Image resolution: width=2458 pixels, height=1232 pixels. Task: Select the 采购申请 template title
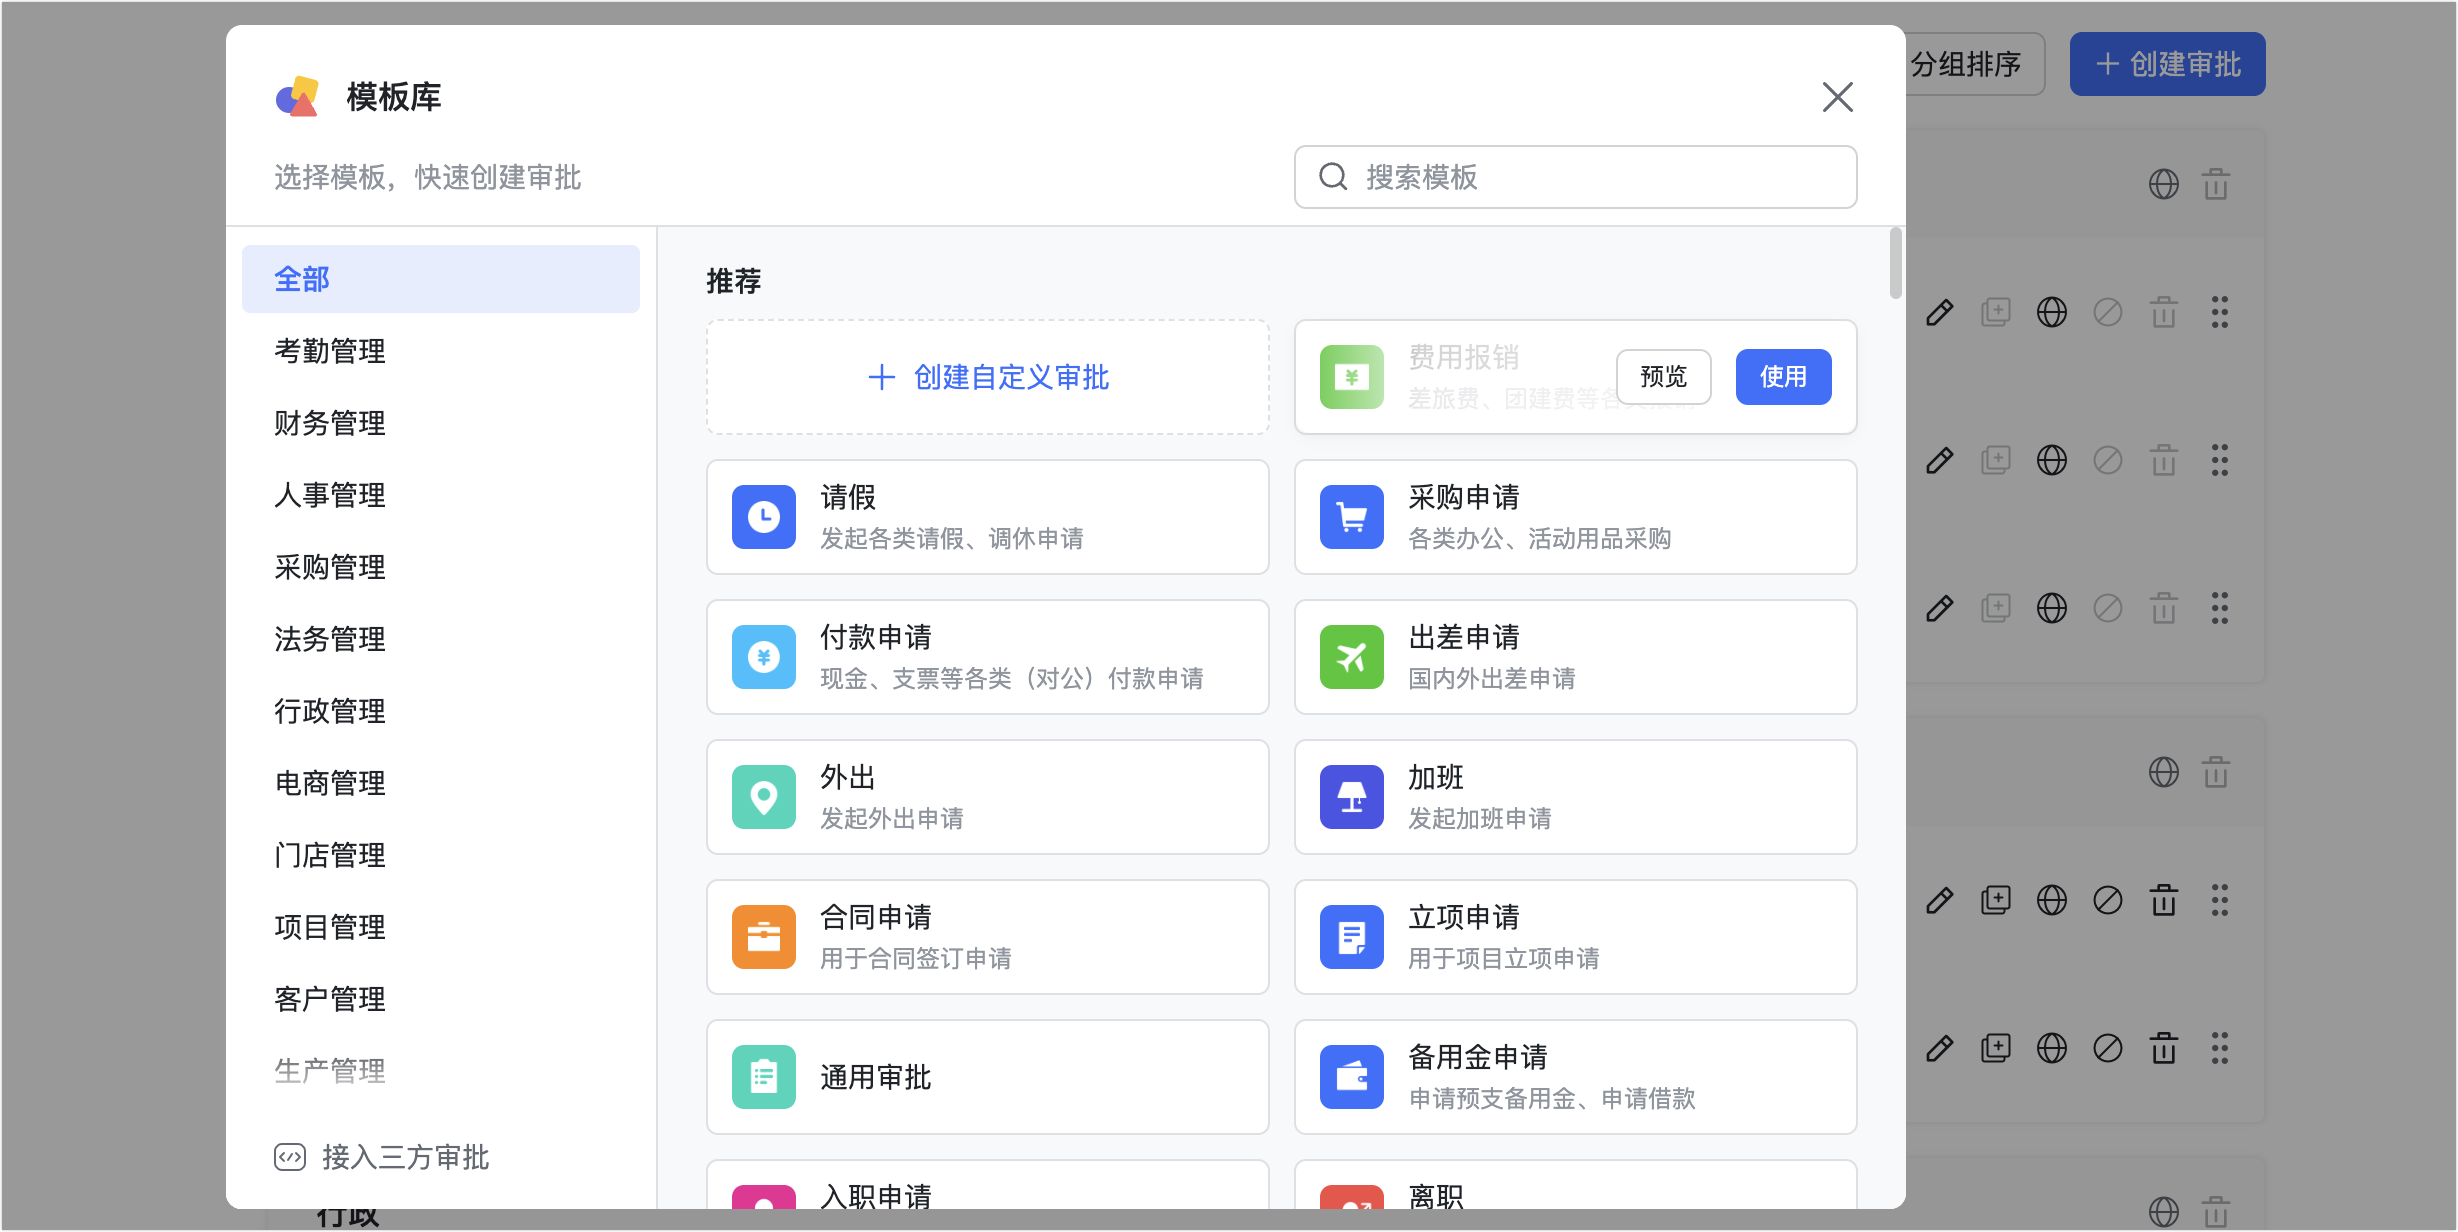(1464, 497)
